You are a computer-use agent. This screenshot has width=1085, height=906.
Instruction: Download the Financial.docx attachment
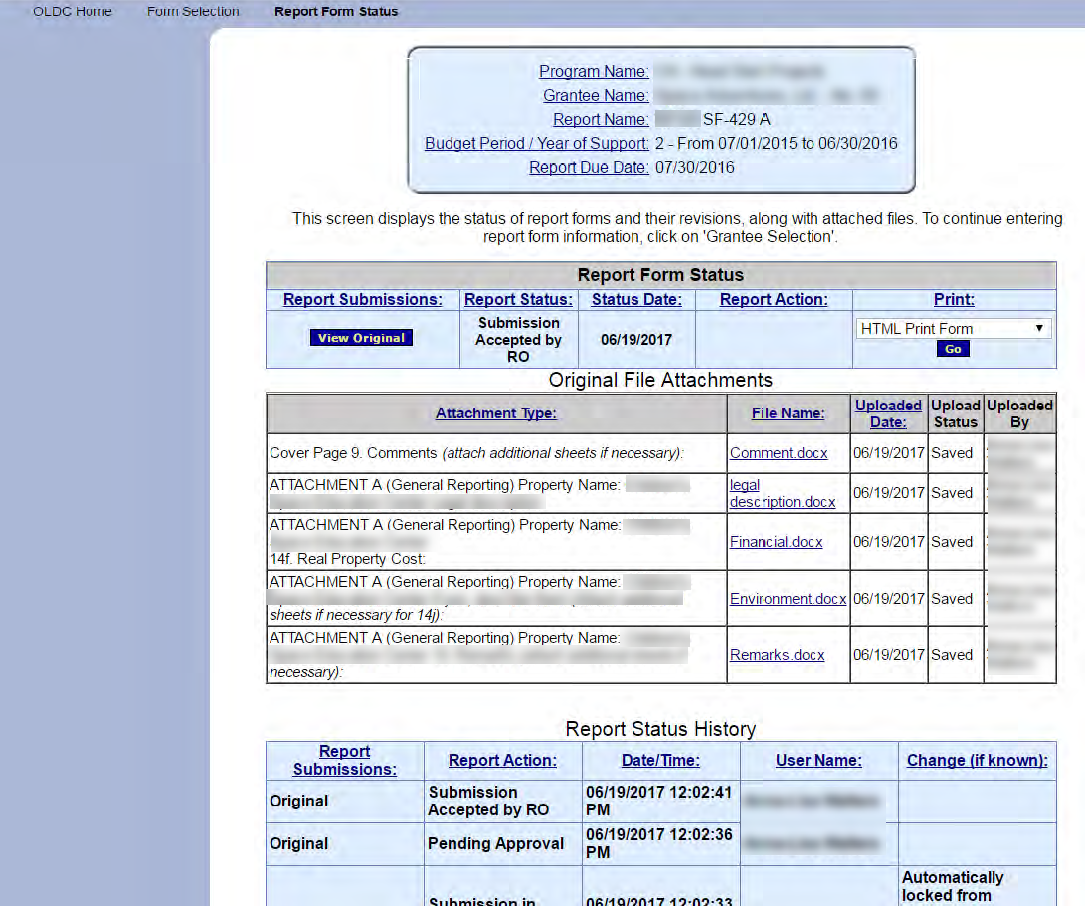click(776, 542)
